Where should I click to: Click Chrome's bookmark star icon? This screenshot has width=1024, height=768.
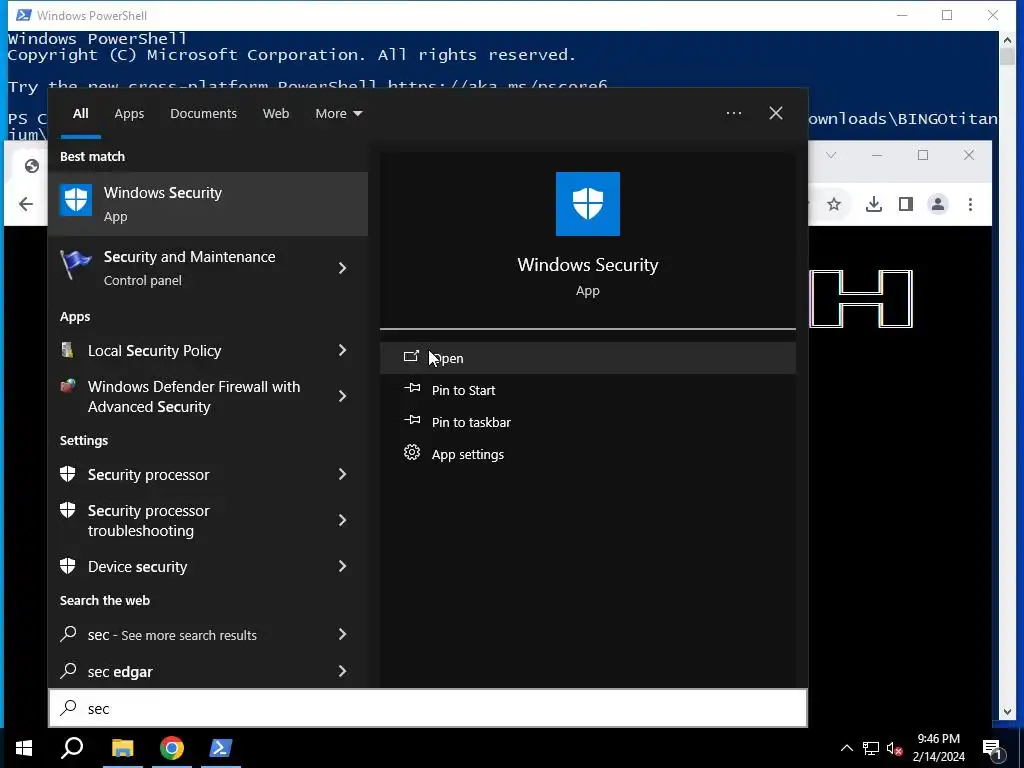click(x=834, y=204)
